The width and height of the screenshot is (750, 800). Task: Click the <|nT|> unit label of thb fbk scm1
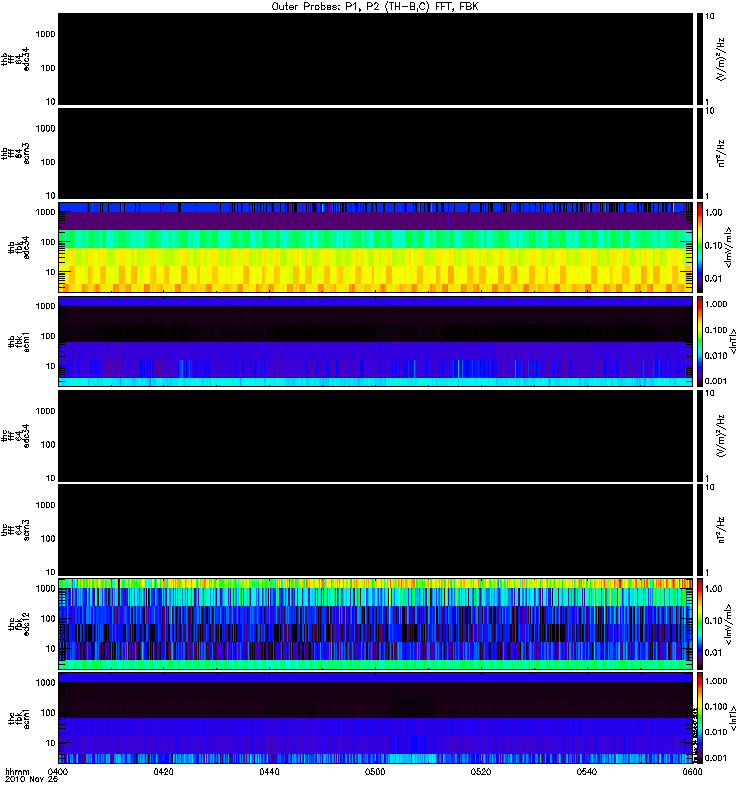coord(733,341)
